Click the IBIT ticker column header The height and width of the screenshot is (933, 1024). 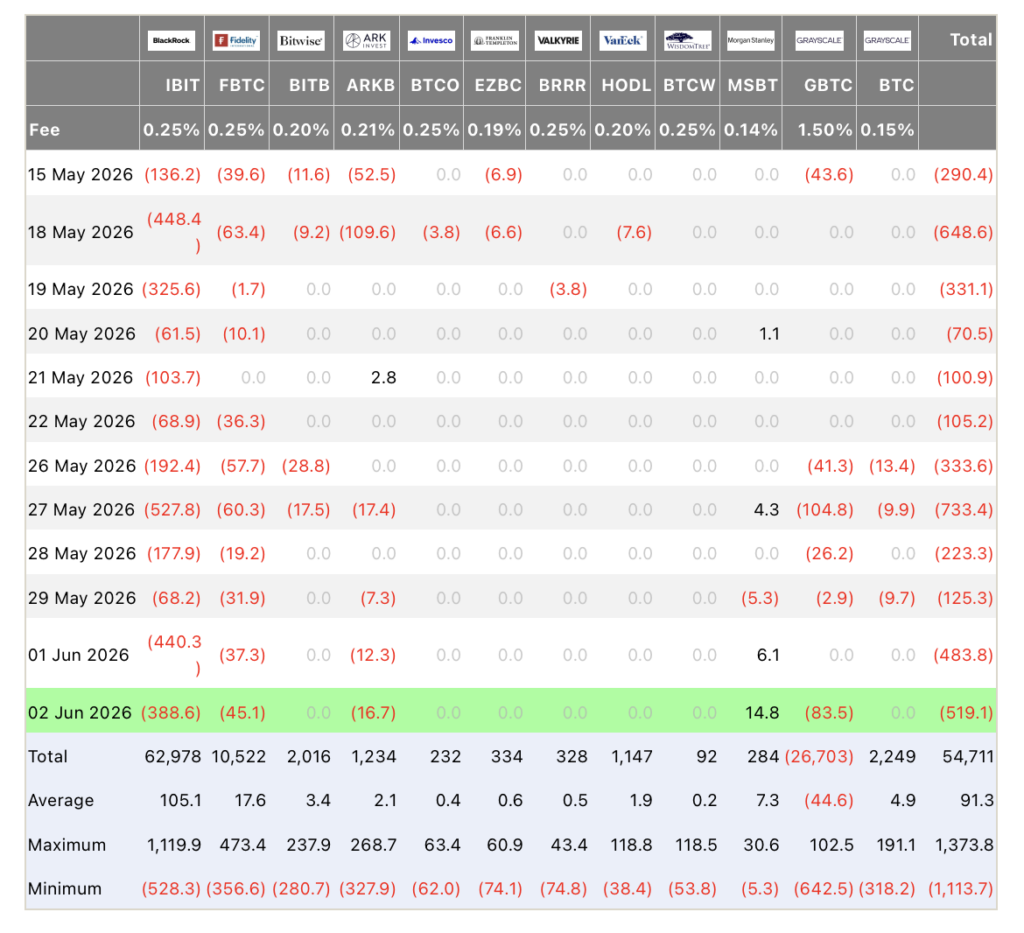pyautogui.click(x=182, y=85)
